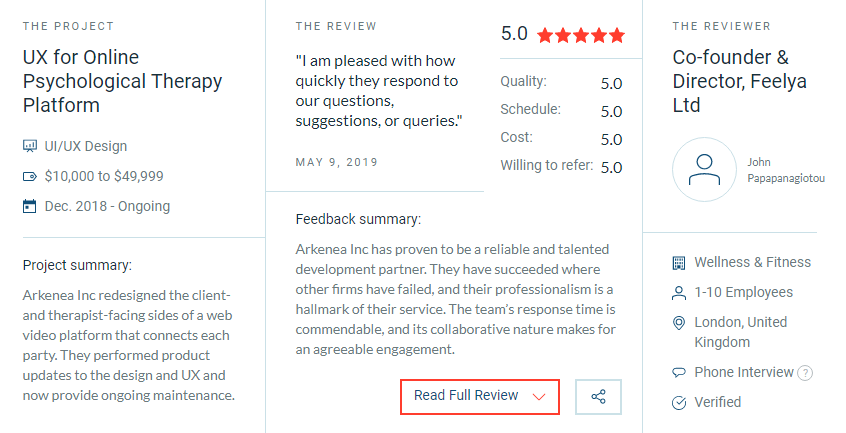The image size is (846, 433).
Task: Click the red chevron on Read Full Review
Action: point(538,397)
